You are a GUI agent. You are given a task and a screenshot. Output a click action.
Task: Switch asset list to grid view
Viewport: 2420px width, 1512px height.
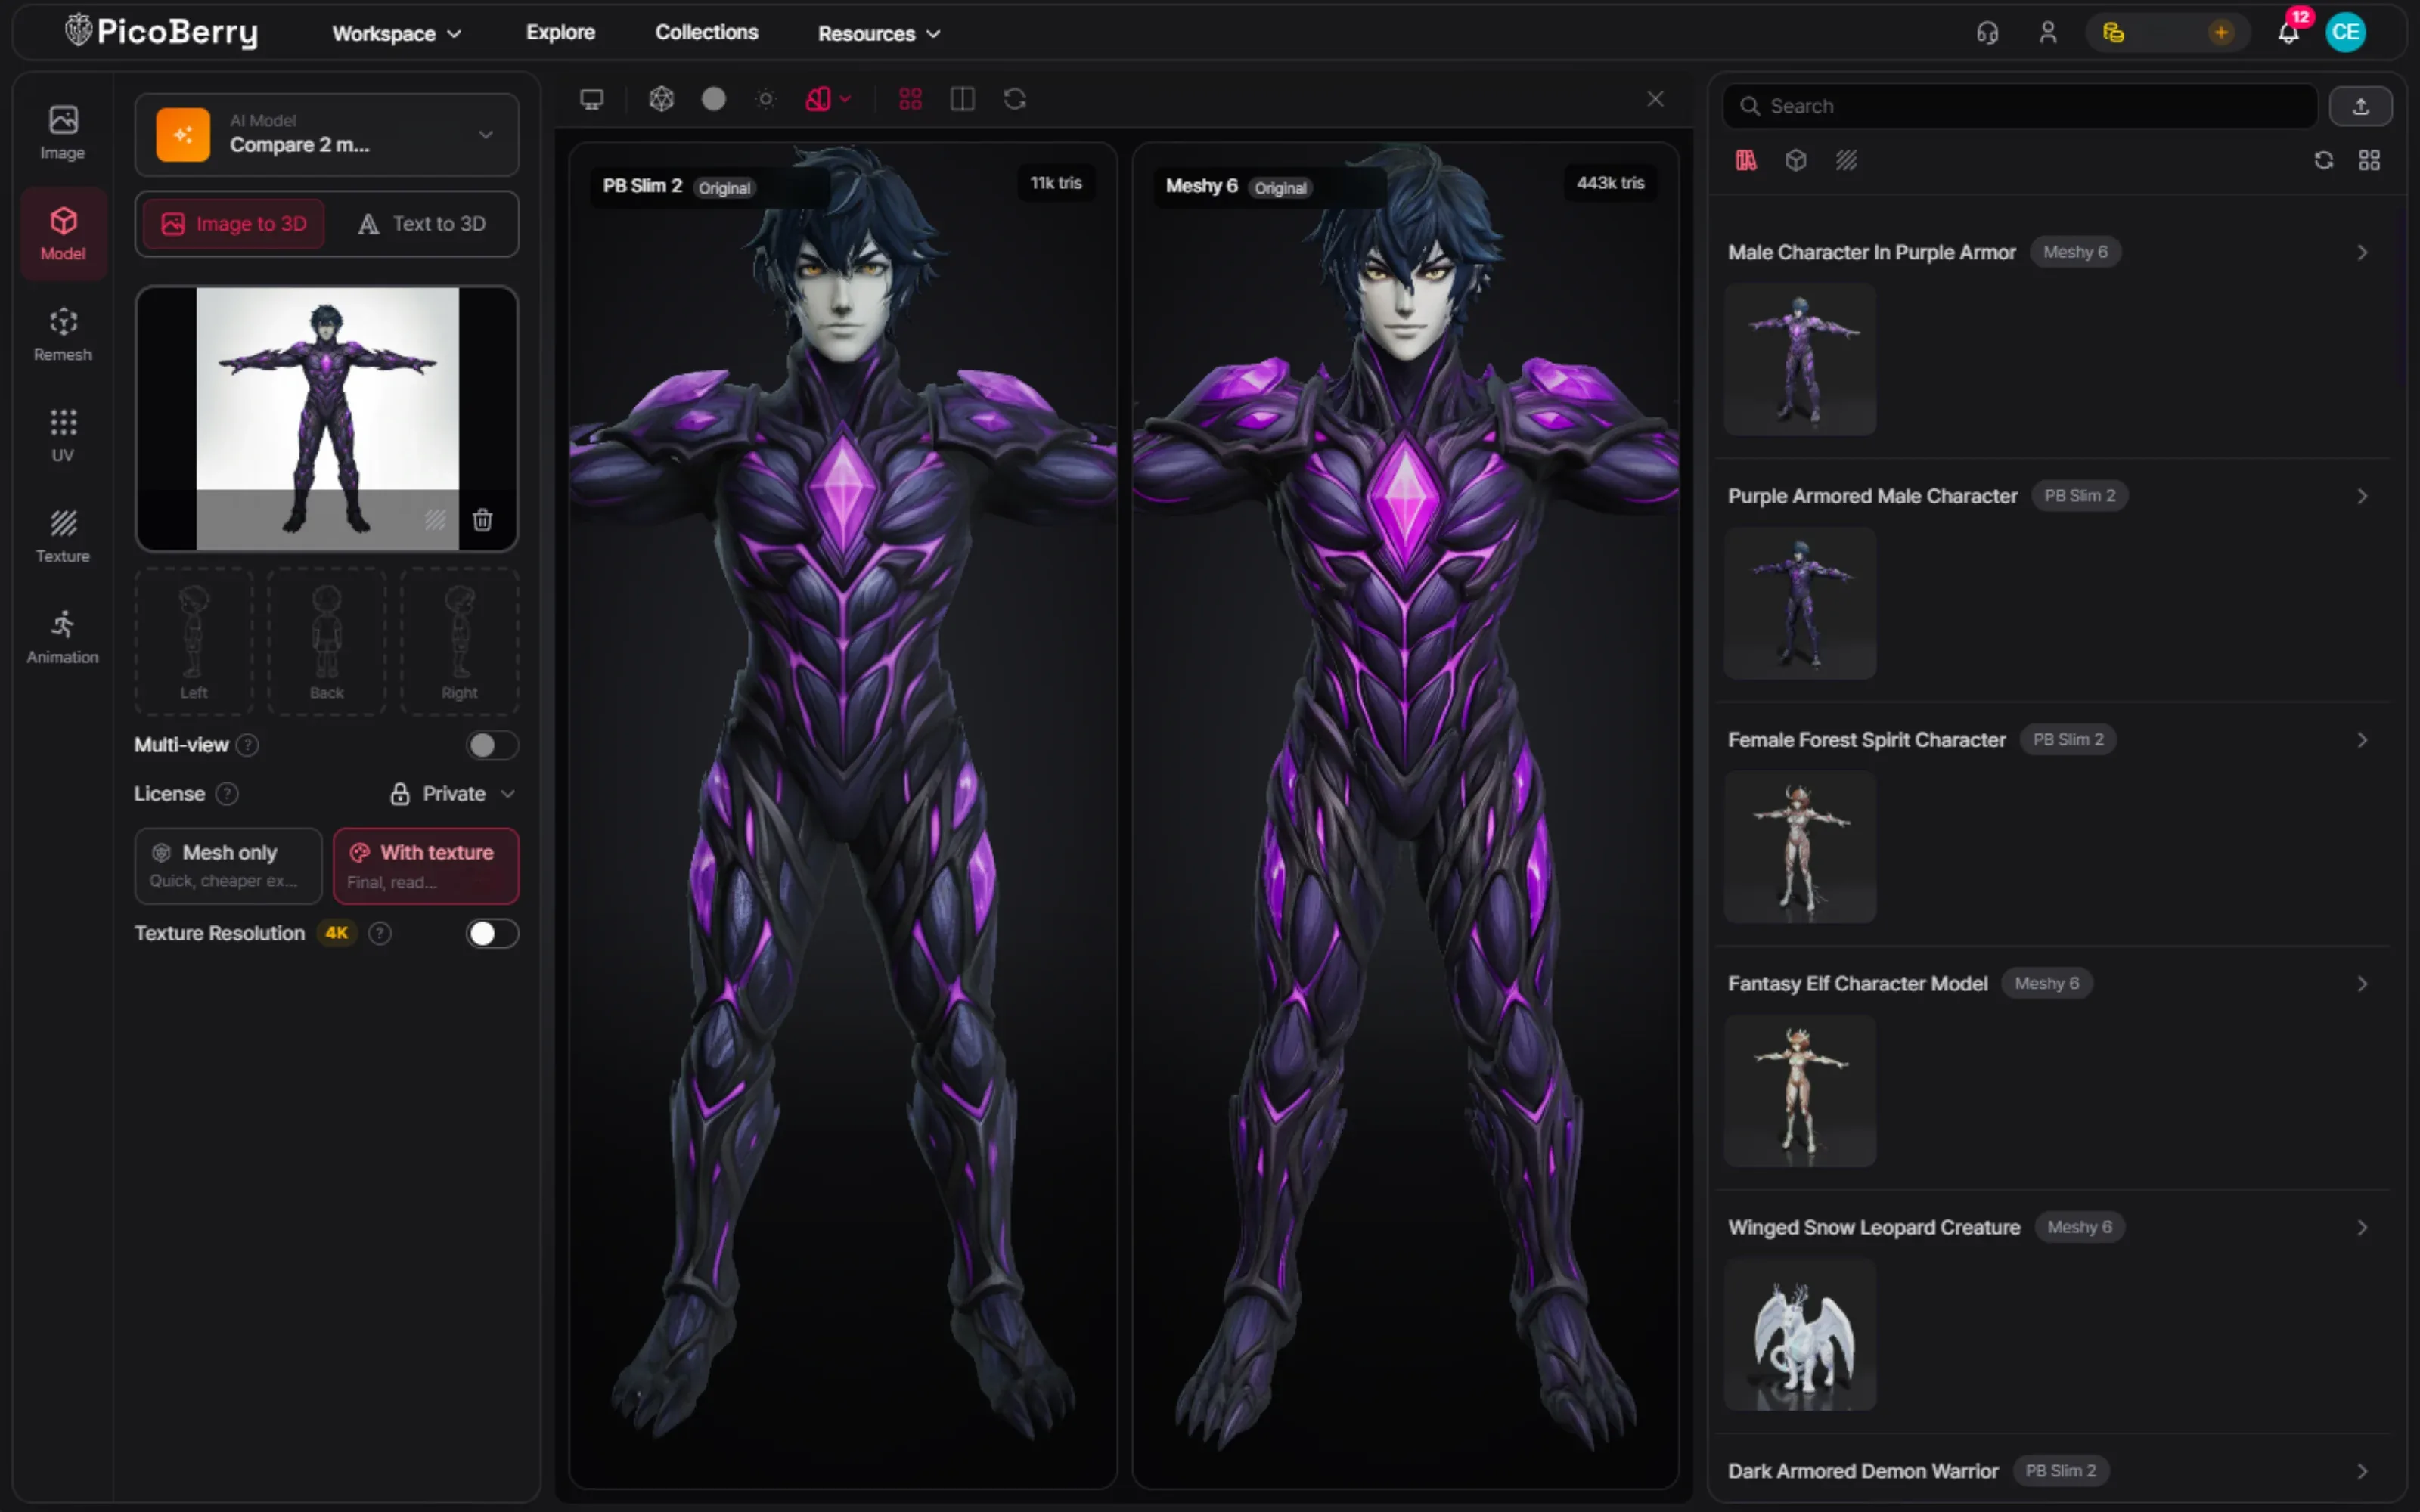tap(2369, 161)
